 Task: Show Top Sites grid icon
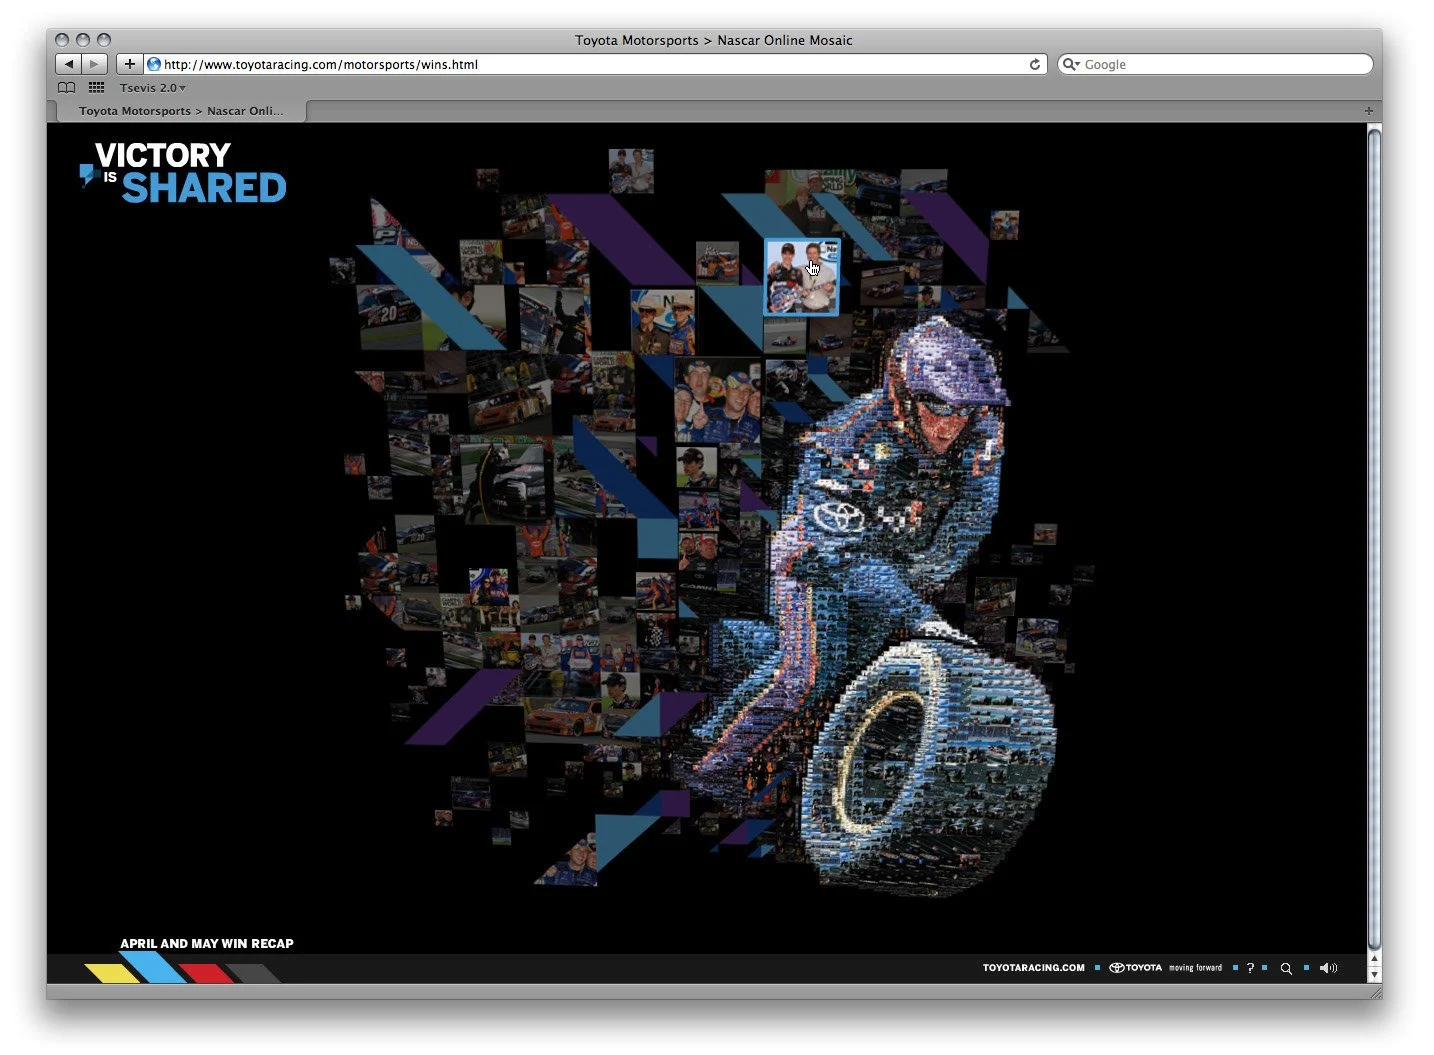97,88
